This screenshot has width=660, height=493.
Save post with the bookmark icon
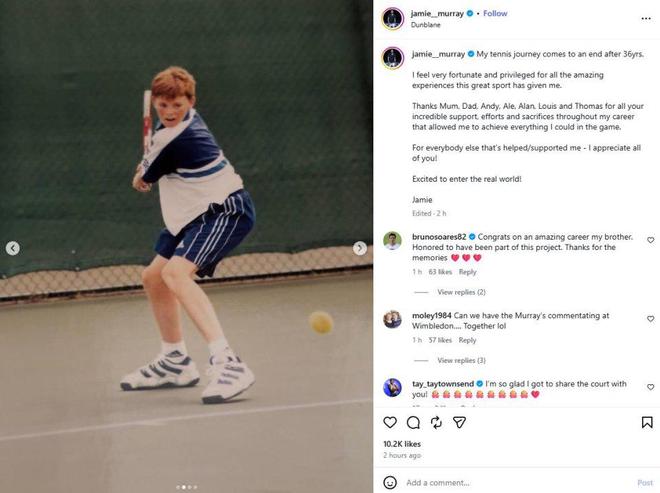[648, 423]
